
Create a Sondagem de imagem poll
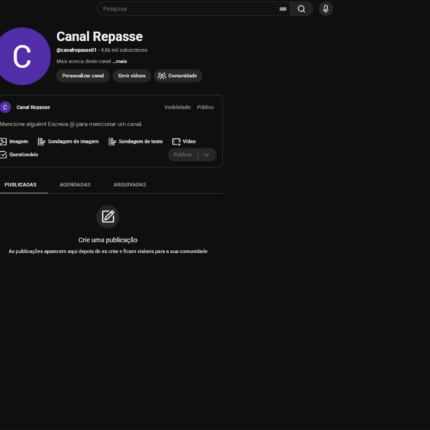click(68, 142)
